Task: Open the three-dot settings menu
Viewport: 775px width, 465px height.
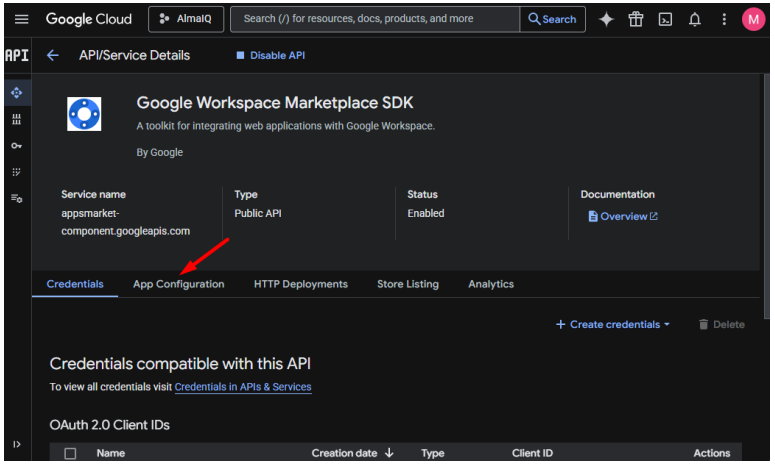Action: click(x=724, y=19)
